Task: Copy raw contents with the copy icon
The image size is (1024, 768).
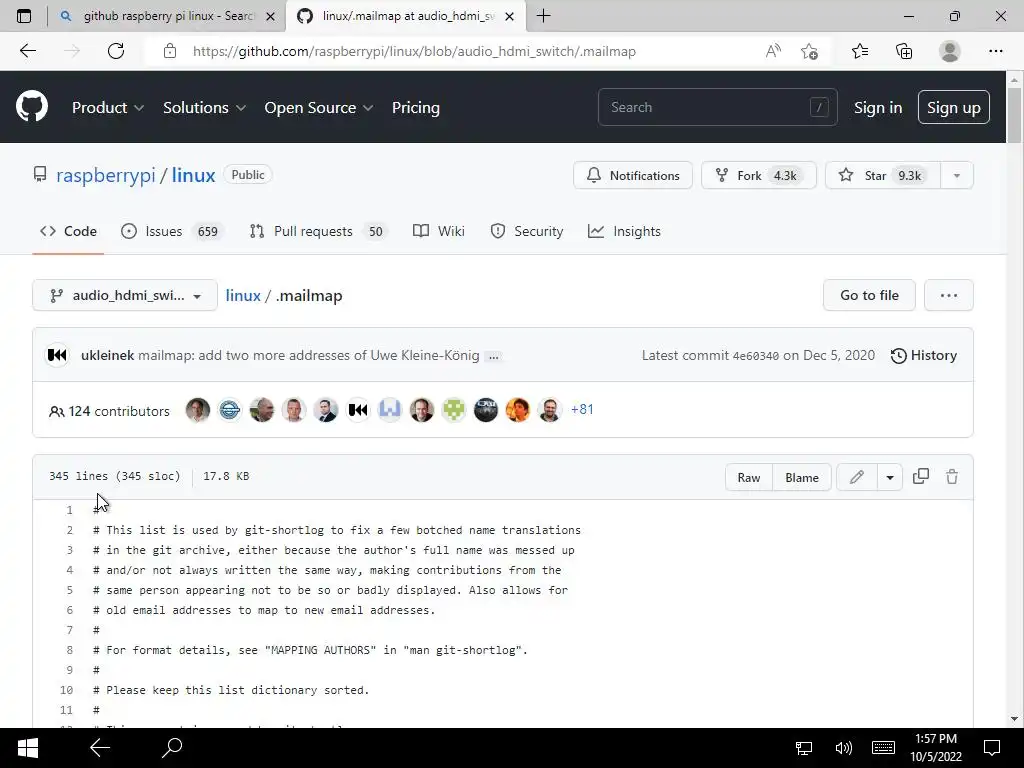Action: click(x=921, y=477)
